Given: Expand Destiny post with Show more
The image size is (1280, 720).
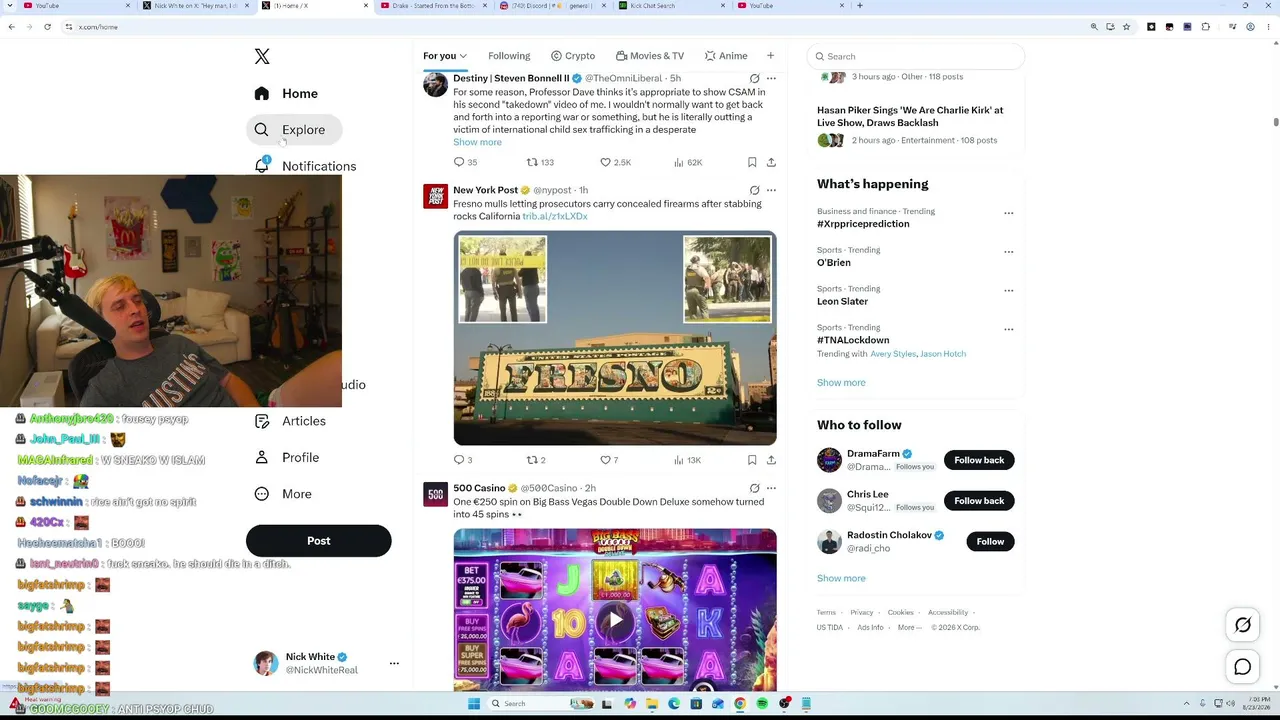Looking at the screenshot, I should click(x=477, y=142).
